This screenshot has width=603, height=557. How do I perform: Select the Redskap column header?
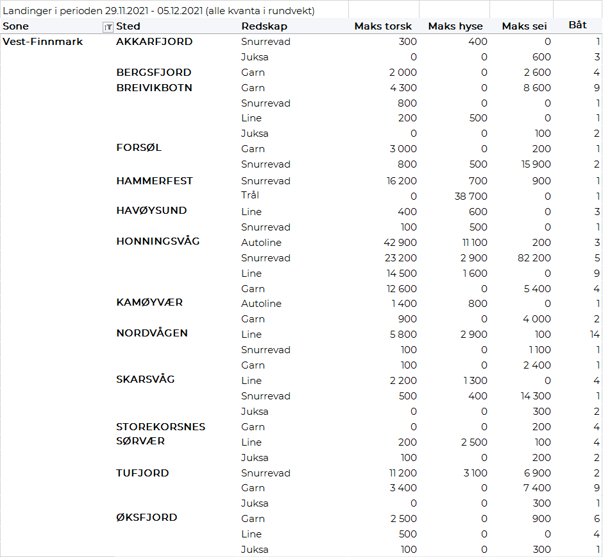pos(264,26)
